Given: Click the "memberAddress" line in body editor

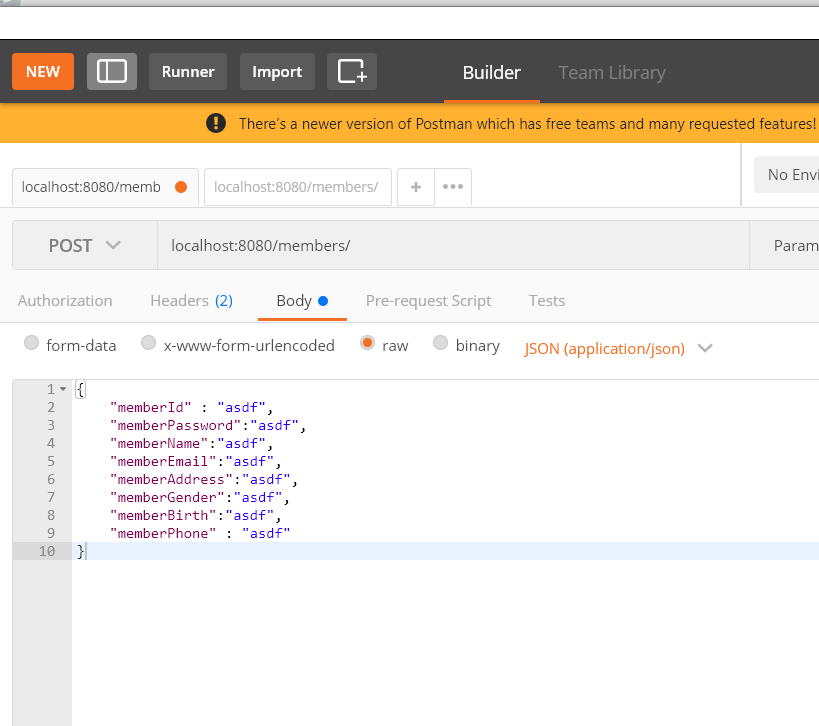Looking at the screenshot, I should point(204,479).
